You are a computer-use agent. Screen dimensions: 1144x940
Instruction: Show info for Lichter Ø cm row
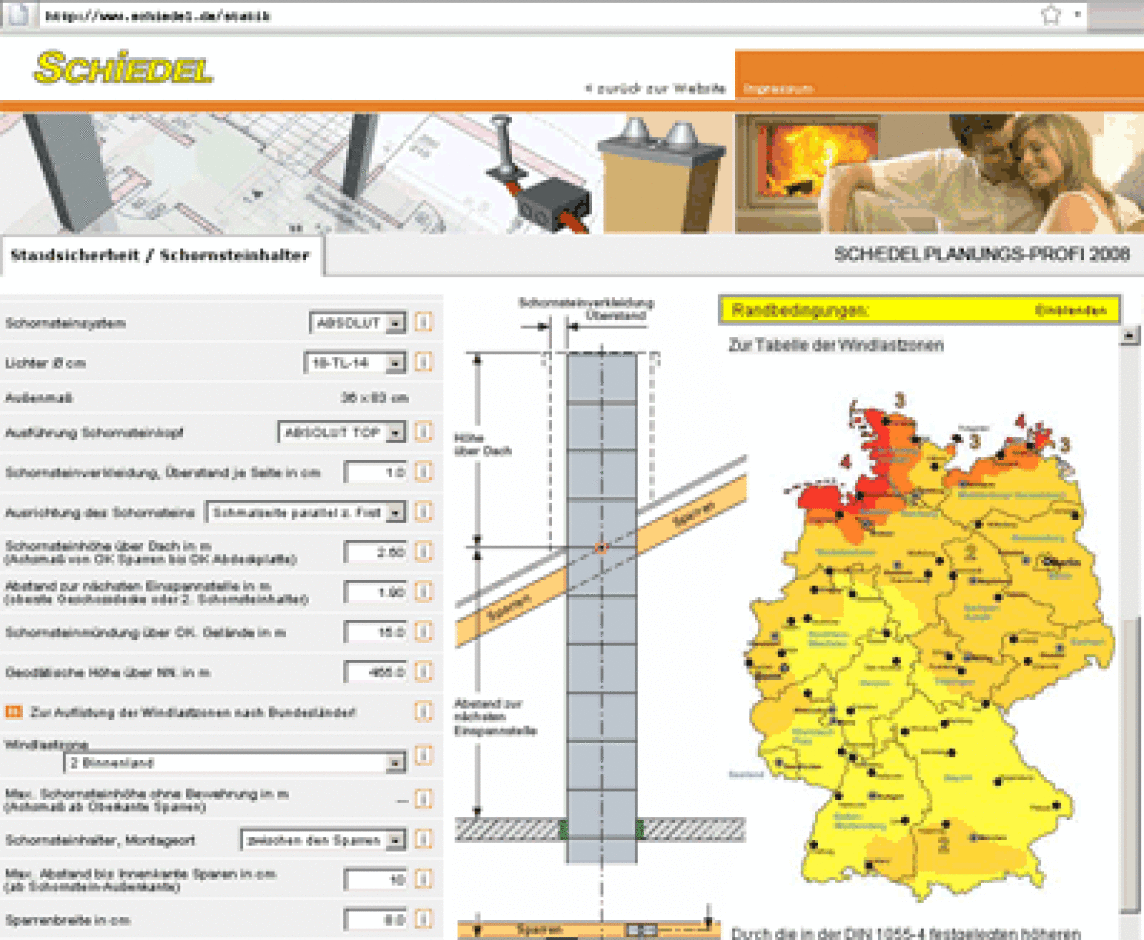(424, 362)
